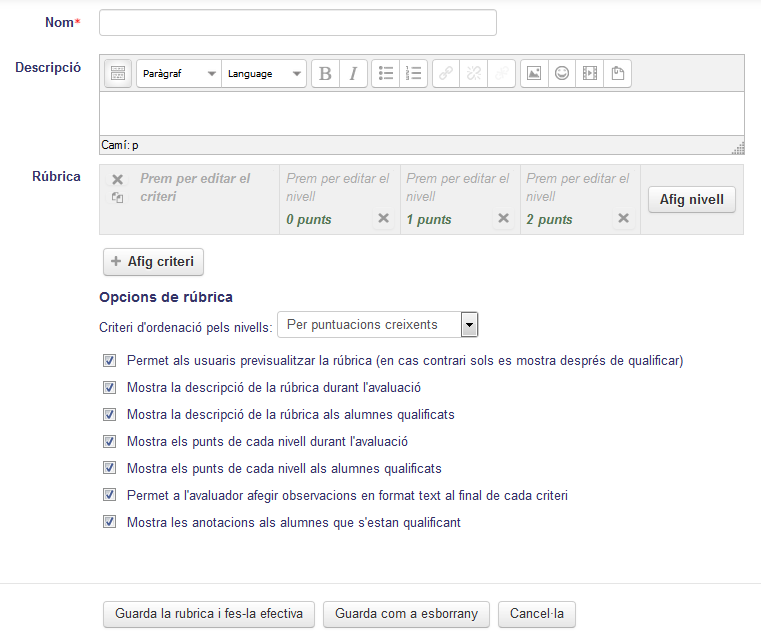Click the 'Cancel·la' button
The image size is (761, 632).
pos(537,614)
